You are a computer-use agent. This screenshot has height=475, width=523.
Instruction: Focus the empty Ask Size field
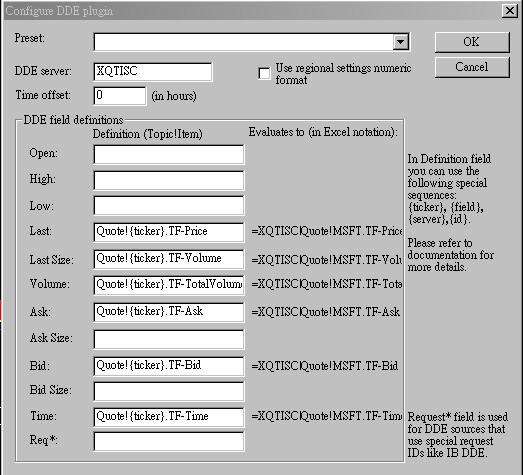[169, 339]
